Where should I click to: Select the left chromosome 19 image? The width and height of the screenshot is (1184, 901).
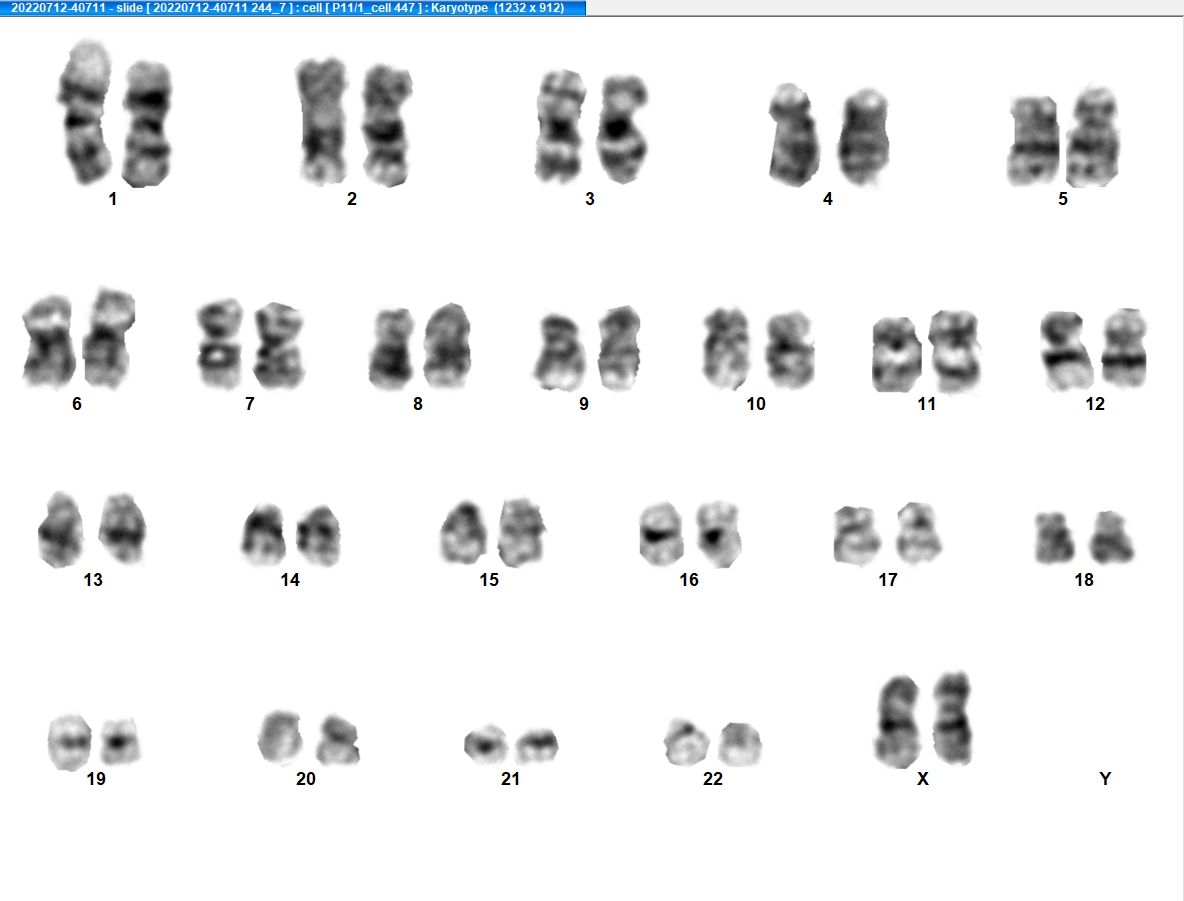pos(70,742)
